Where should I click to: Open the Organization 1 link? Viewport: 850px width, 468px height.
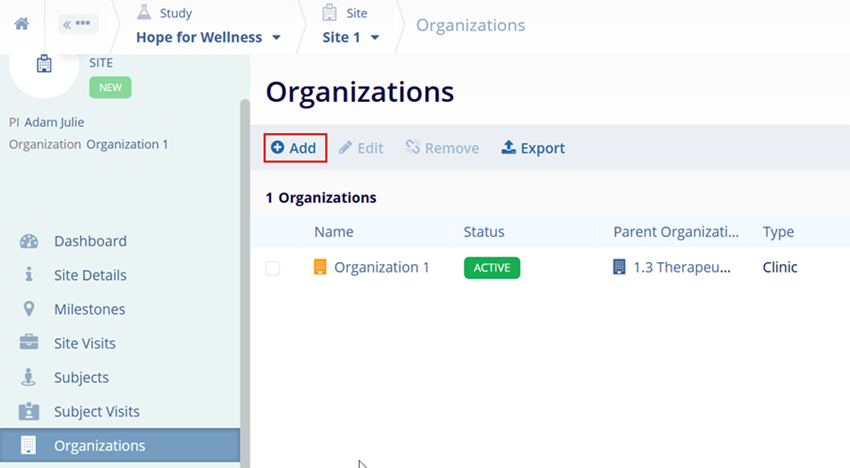point(381,267)
